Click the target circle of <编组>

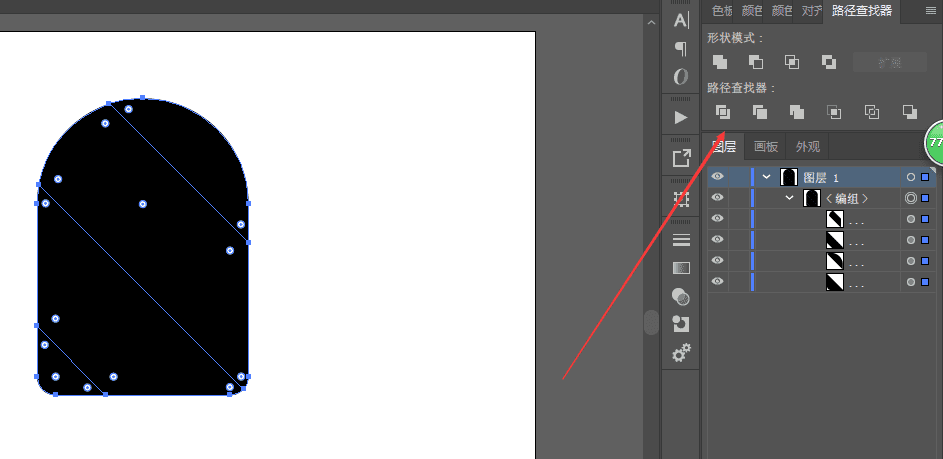[x=911, y=198]
